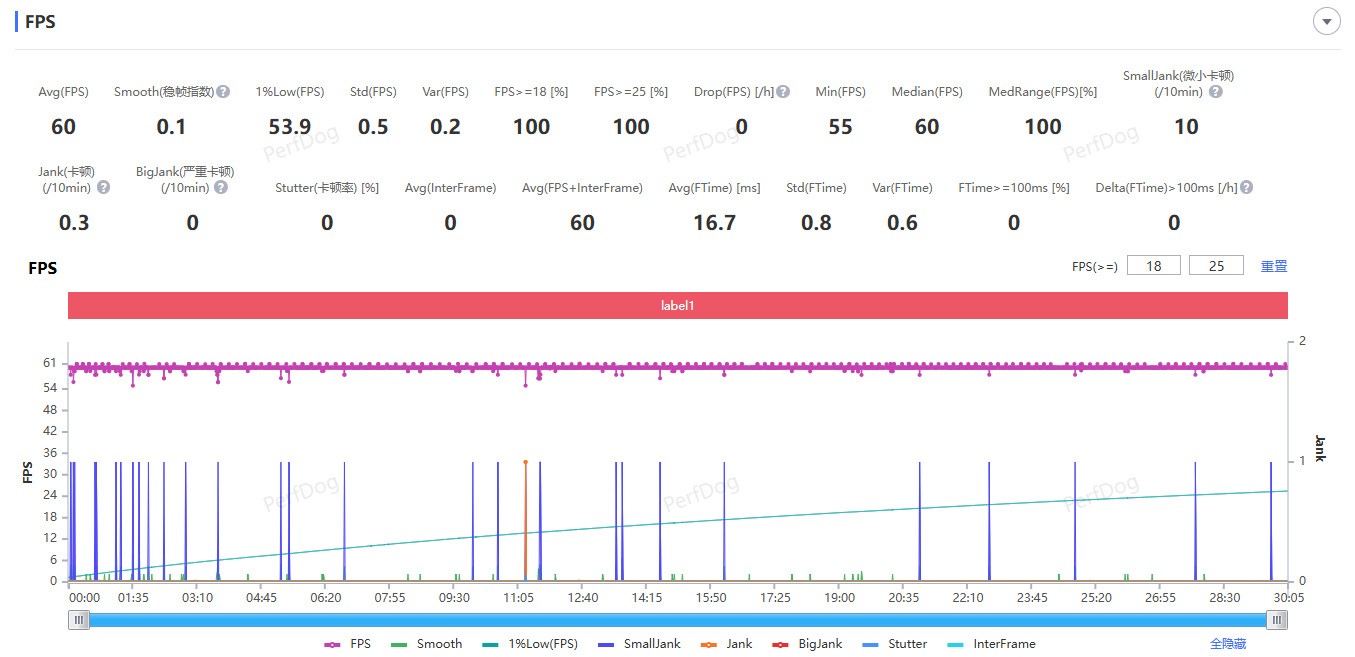Image resolution: width=1355 pixels, height=657 pixels.
Task: Toggle BigJank legend entry
Action: (x=807, y=644)
